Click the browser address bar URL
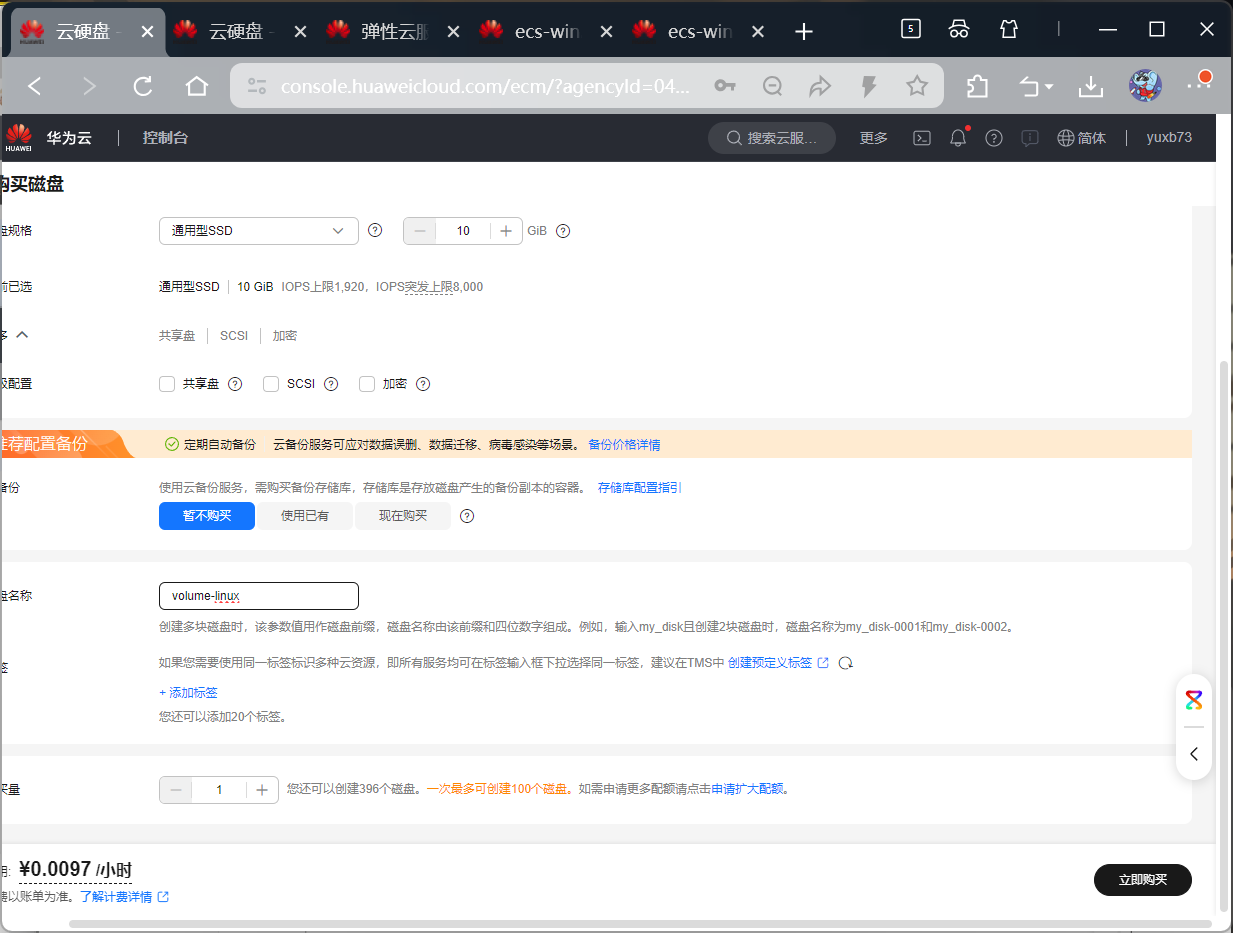Image resolution: width=1233 pixels, height=933 pixels. 485,87
